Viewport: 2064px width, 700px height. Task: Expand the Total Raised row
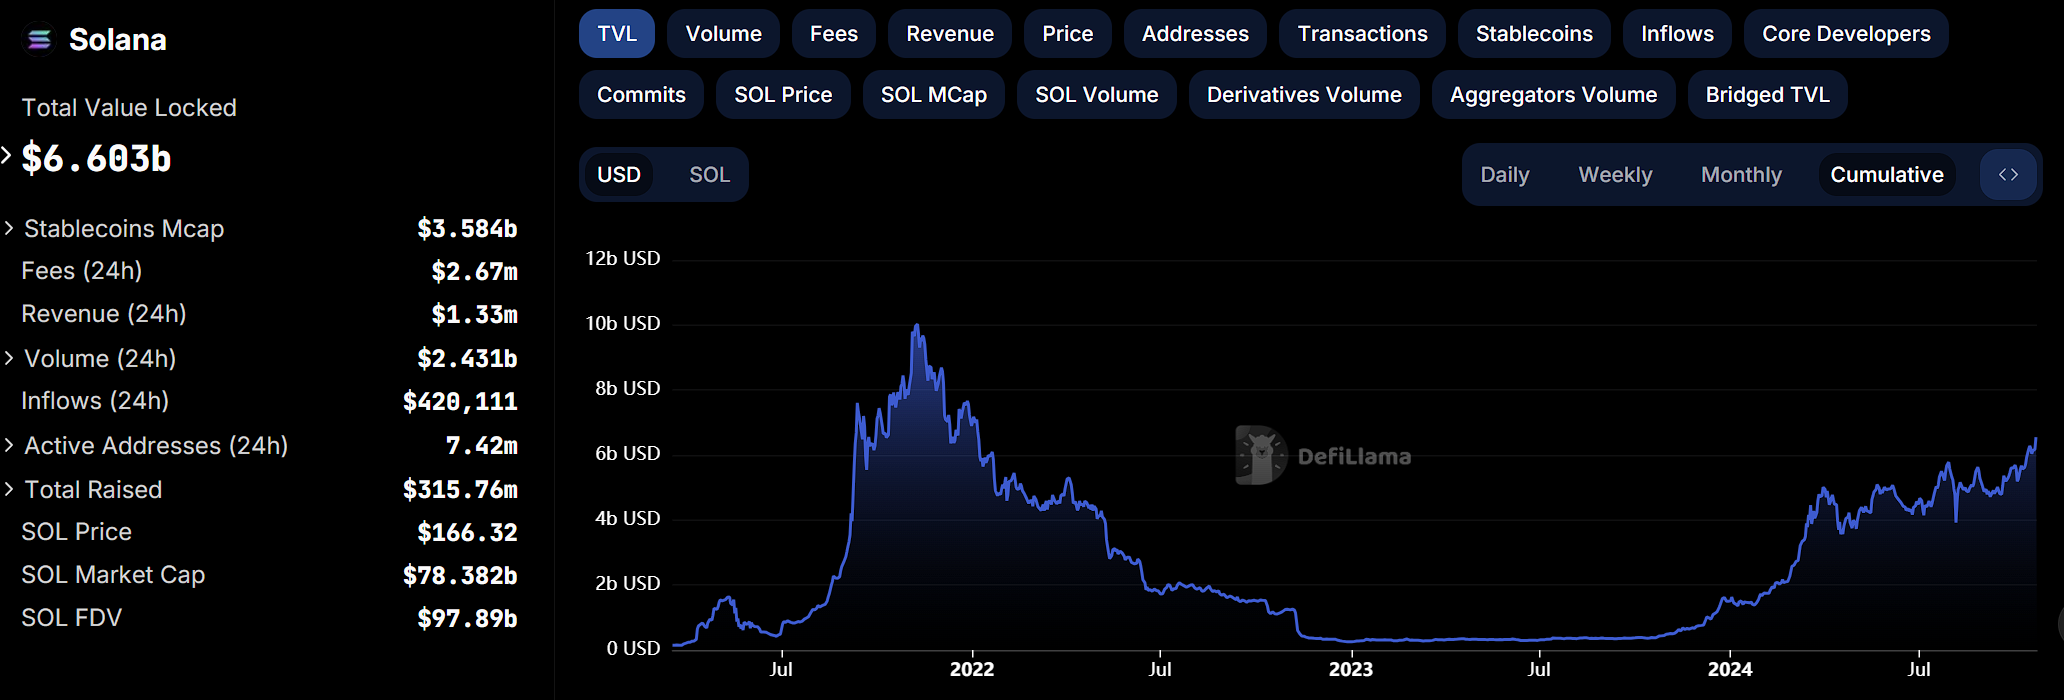9,490
